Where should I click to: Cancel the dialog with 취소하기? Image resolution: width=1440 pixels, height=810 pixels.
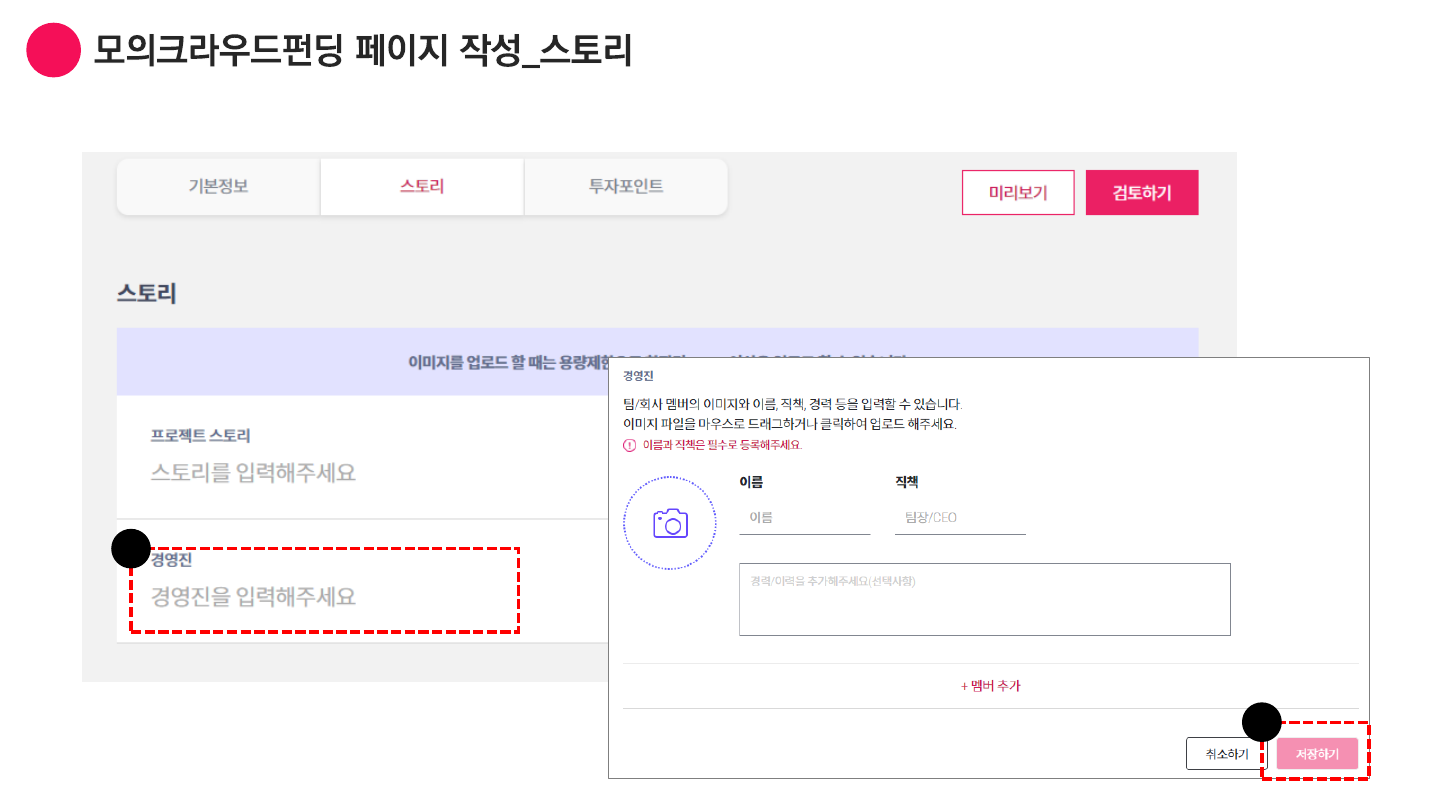tap(1226, 754)
